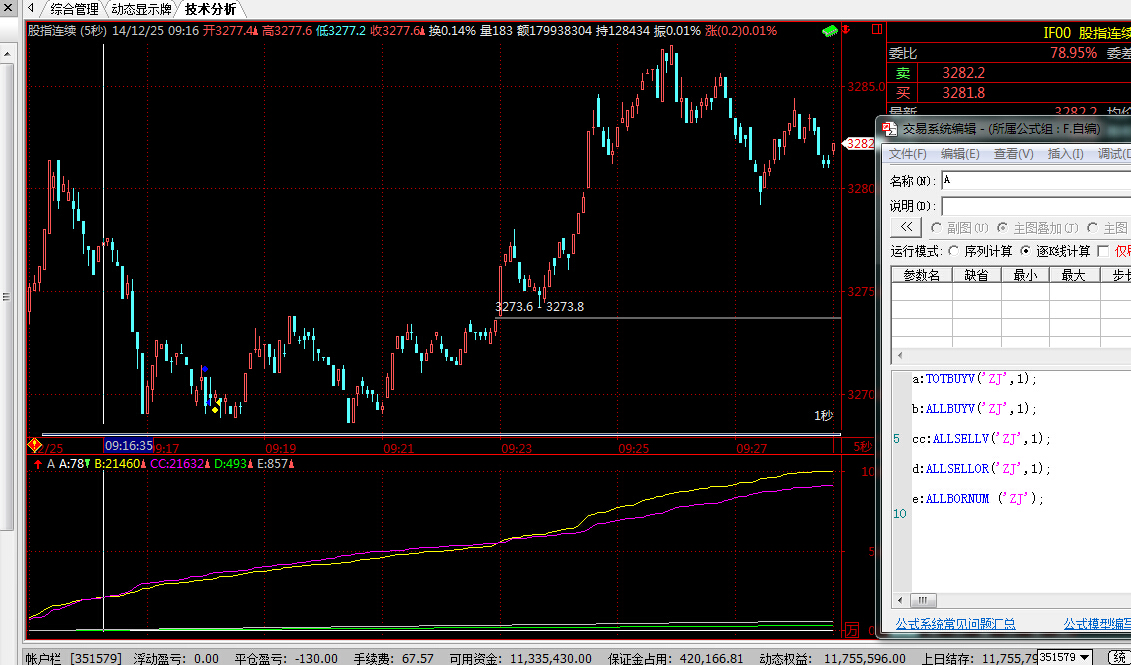The height and width of the screenshot is (665, 1131).
Task: Select the 副图 radio button
Action: tap(936, 228)
